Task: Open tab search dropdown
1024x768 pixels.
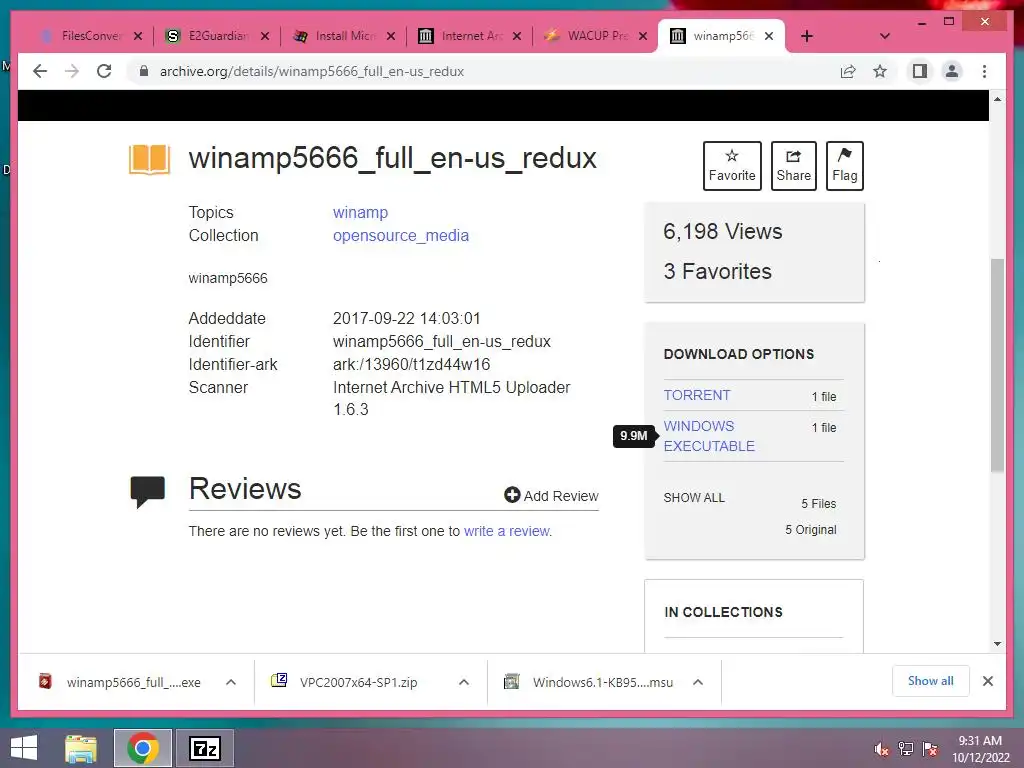Action: click(x=884, y=36)
